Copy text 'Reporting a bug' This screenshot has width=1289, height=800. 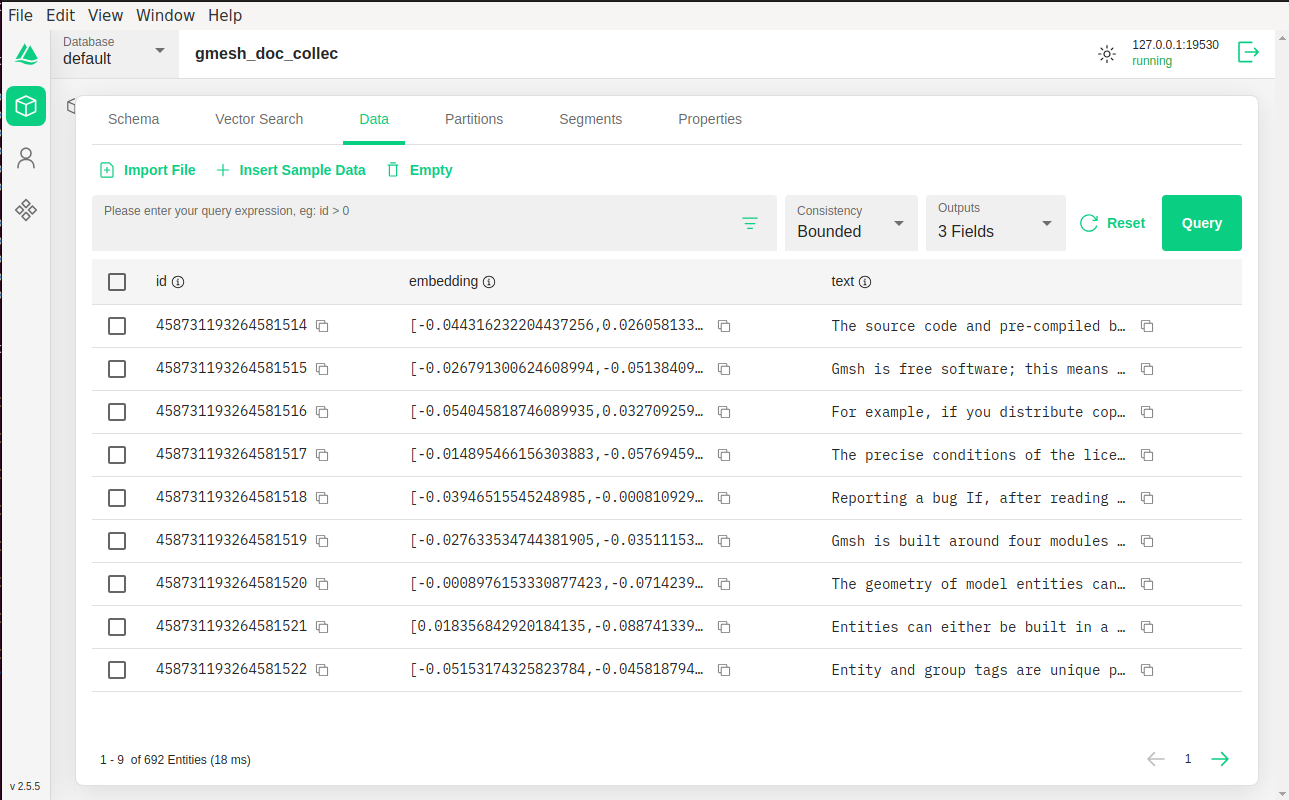coord(1147,498)
